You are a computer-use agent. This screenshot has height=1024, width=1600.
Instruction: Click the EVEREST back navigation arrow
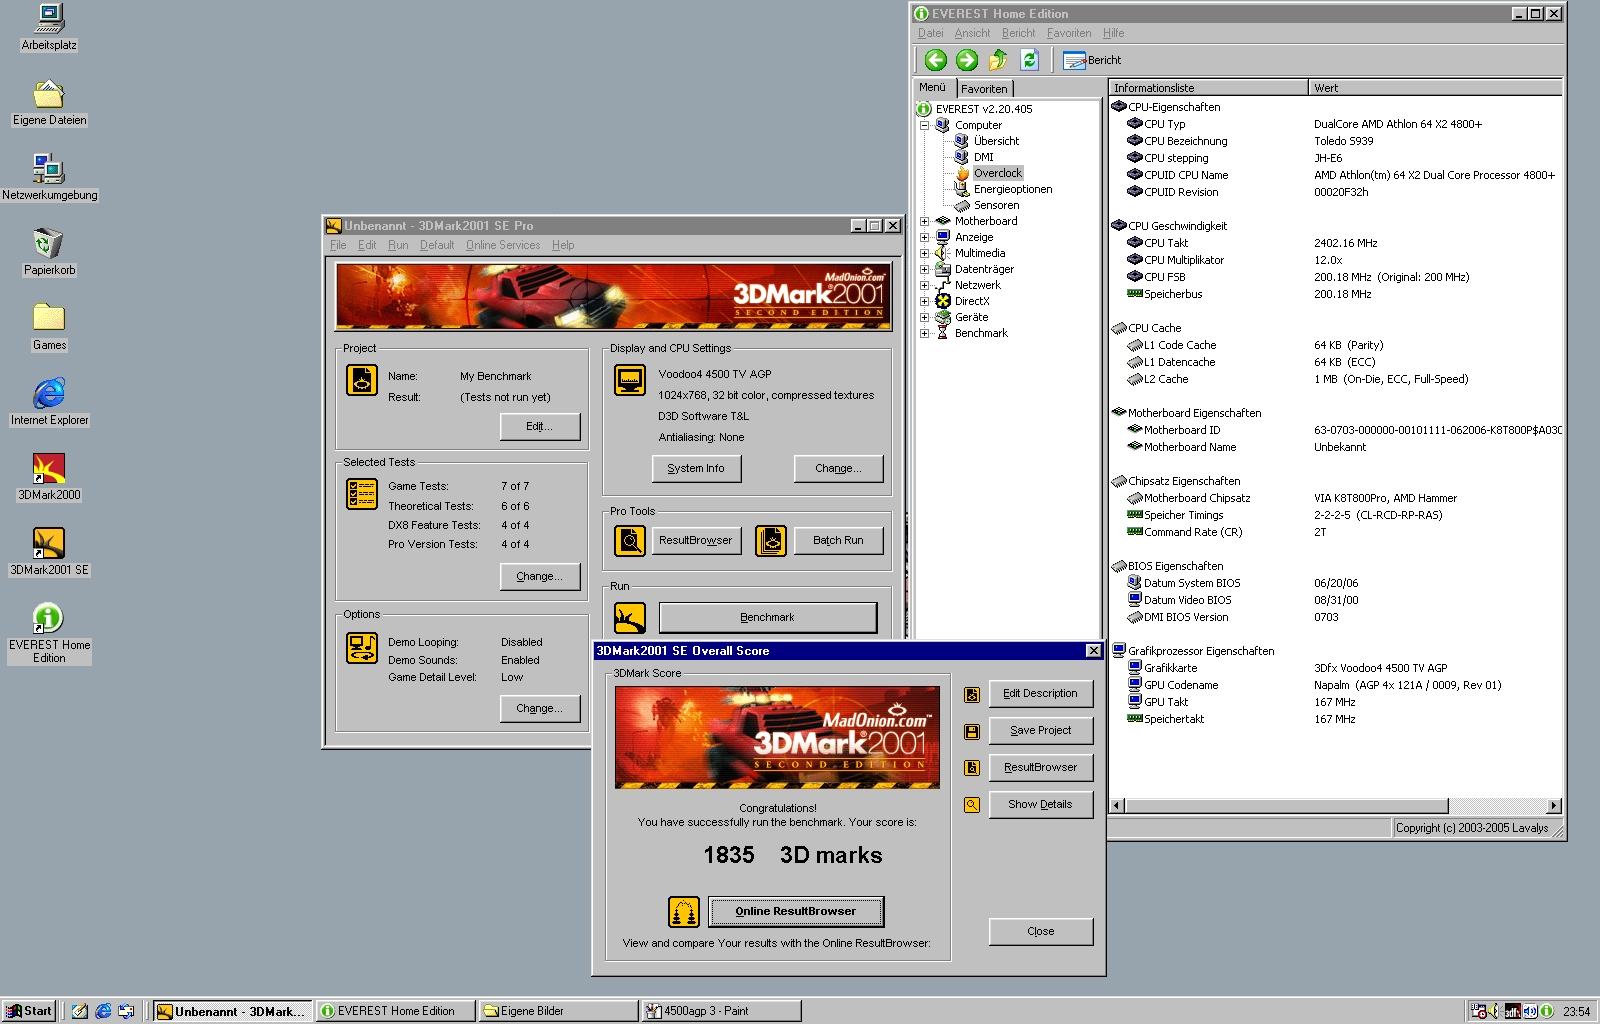935,60
